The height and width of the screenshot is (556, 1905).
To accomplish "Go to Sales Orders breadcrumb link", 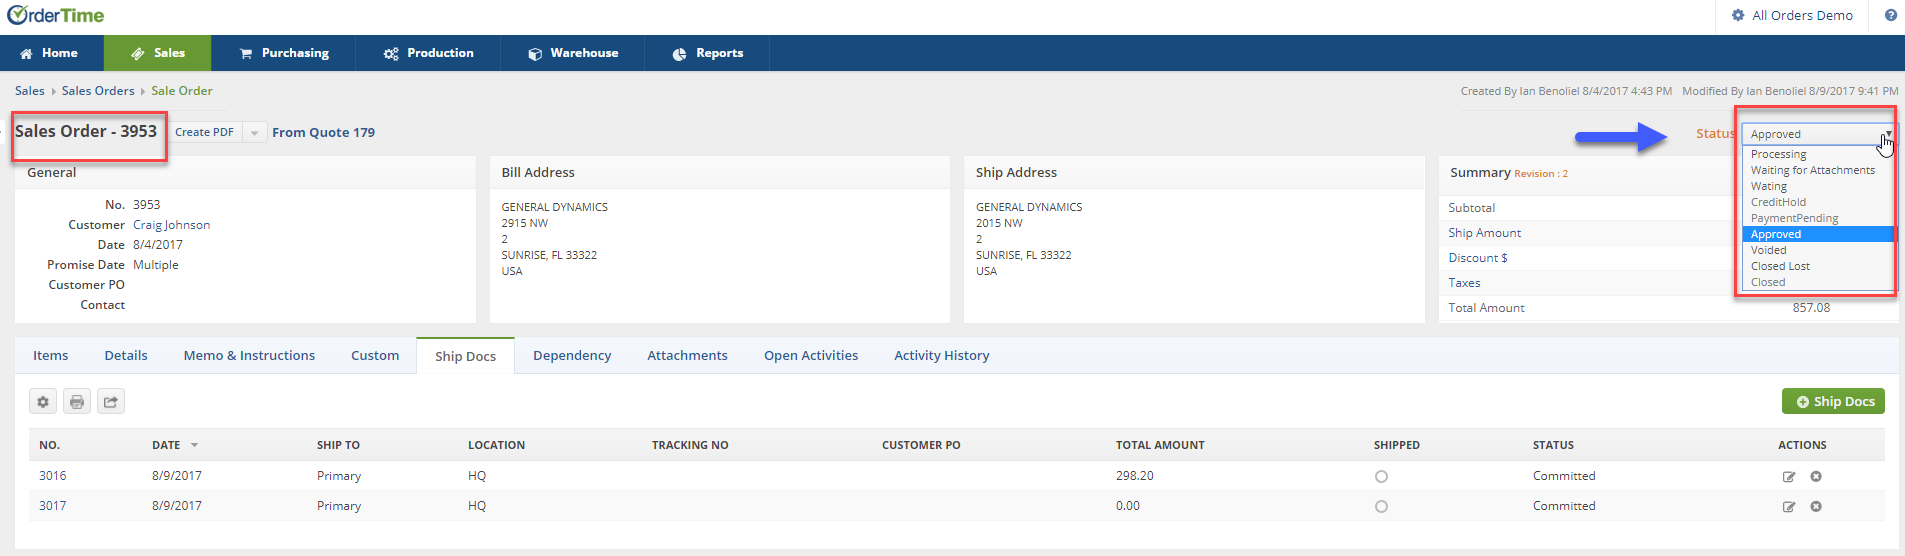I will 98,91.
